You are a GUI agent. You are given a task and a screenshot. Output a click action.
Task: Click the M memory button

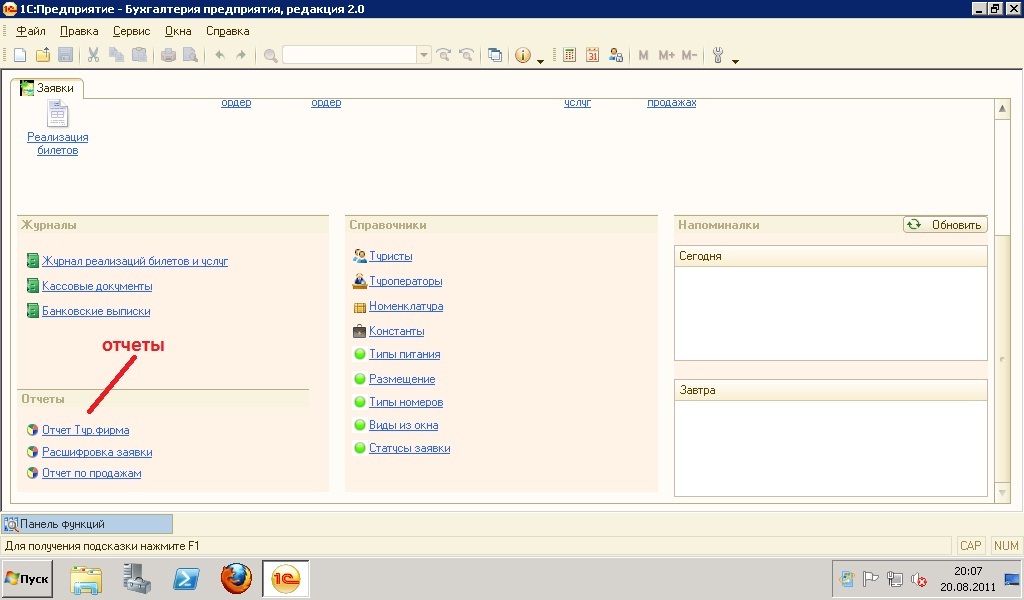click(x=643, y=55)
